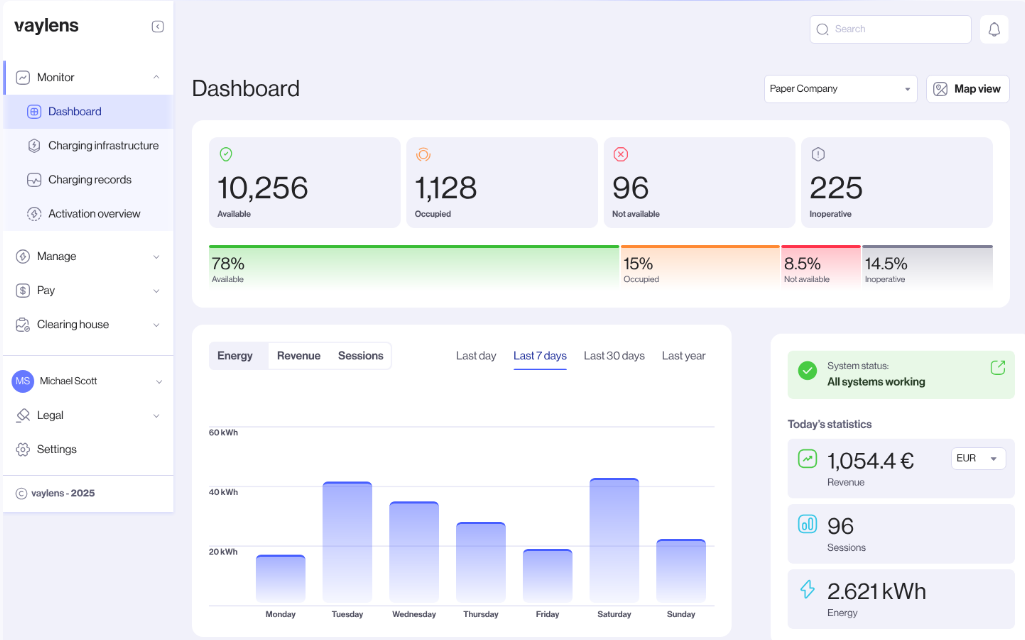Collapse sidebar using the panel toggle icon
Screen dimensions: 1025x640
click(x=158, y=27)
